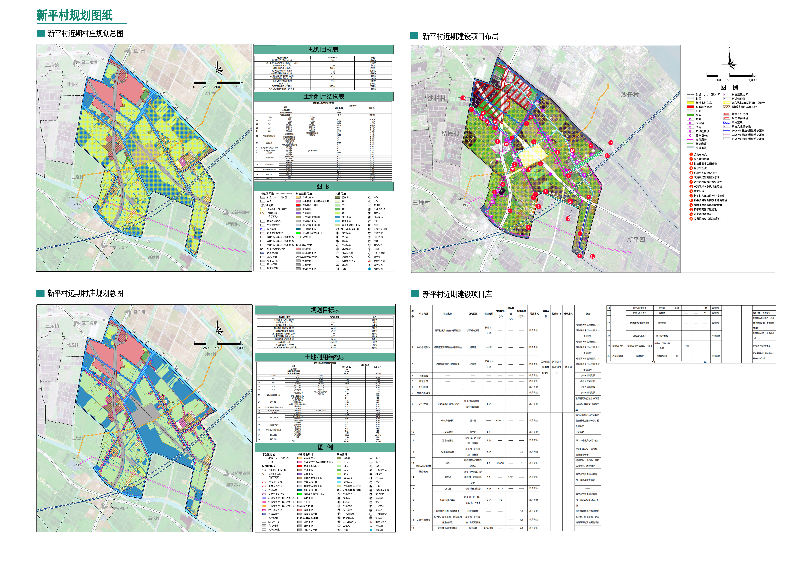Click the scale bar under the top-right north arrow

[x=731, y=74]
